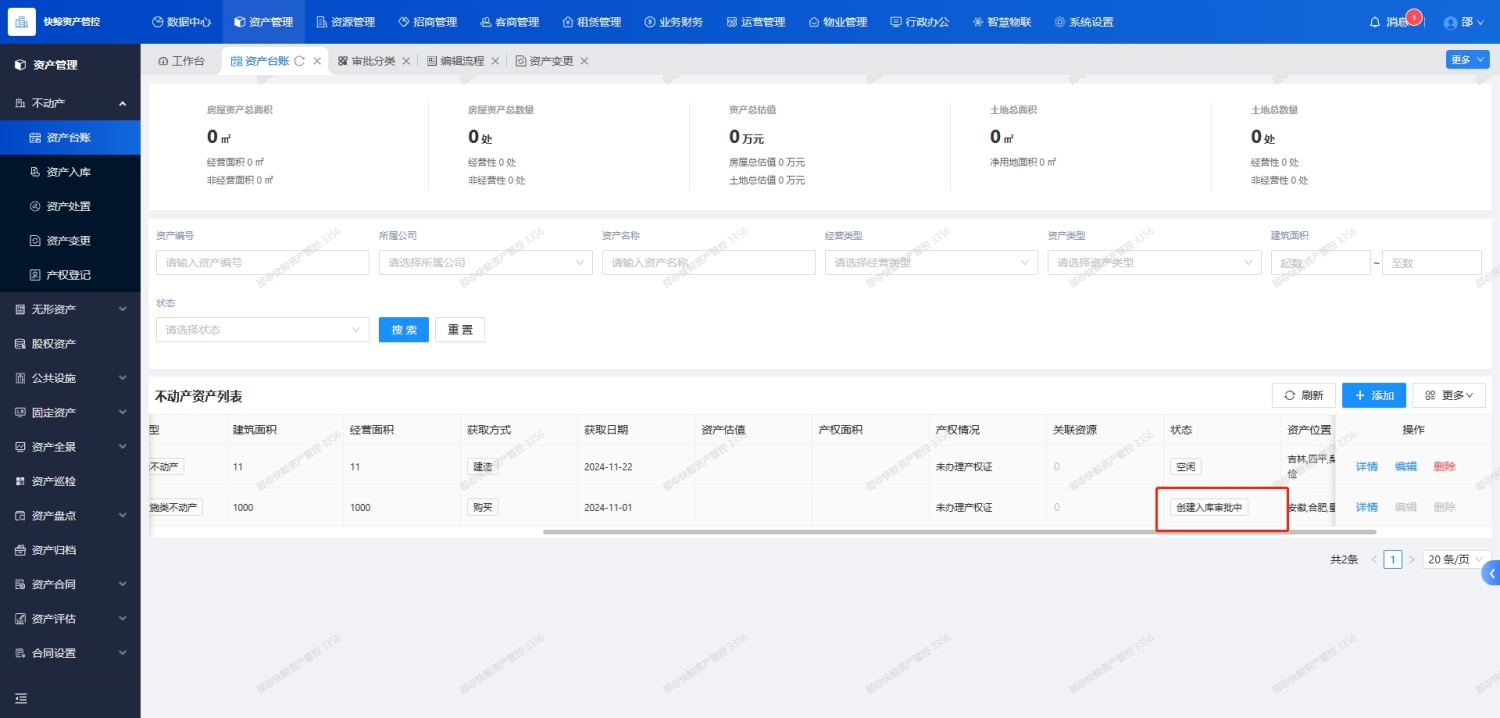Expand the 合同设置 sidebar group
Viewport: 1500px width, 718px height.
coord(70,653)
